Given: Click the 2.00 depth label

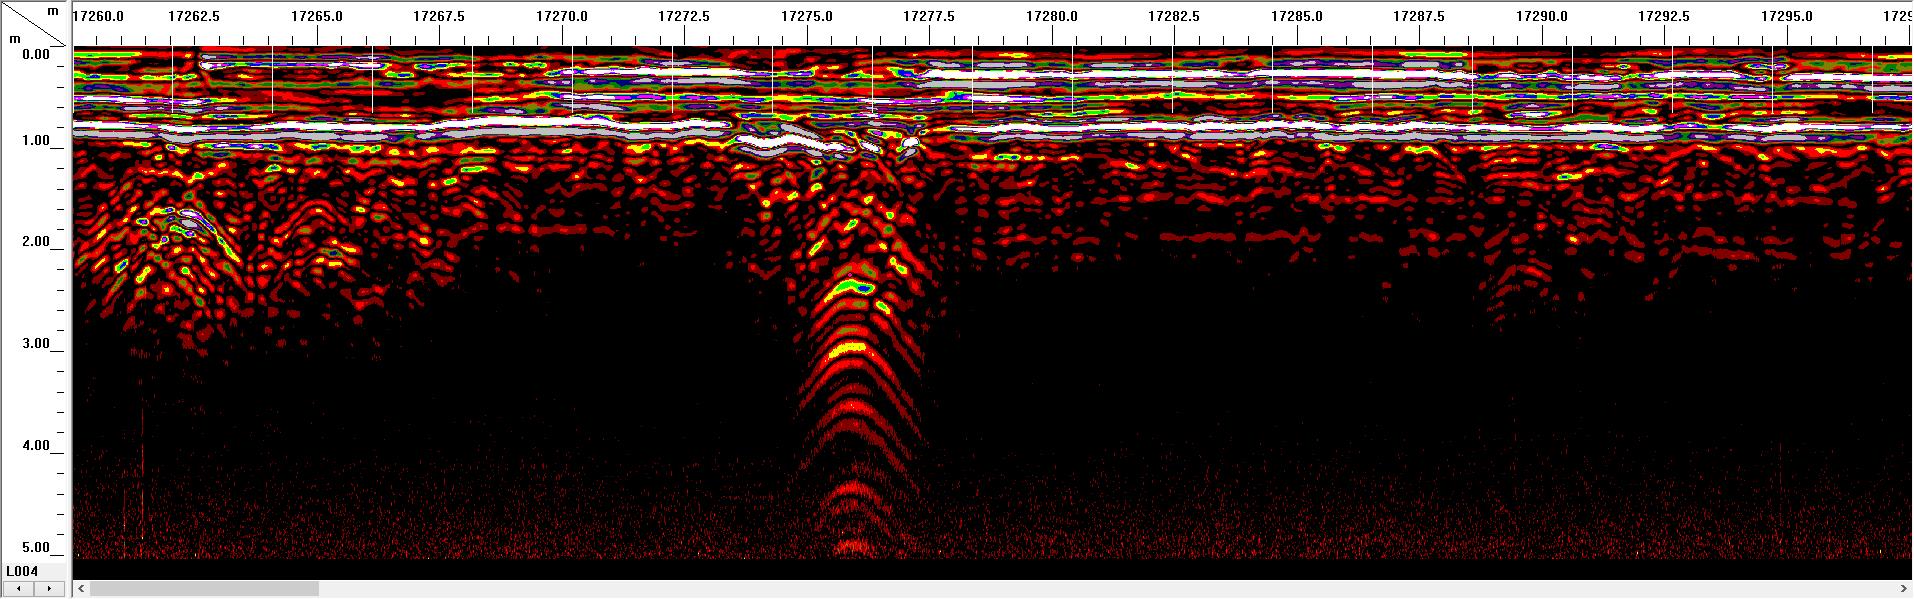Looking at the screenshot, I should click(36, 242).
